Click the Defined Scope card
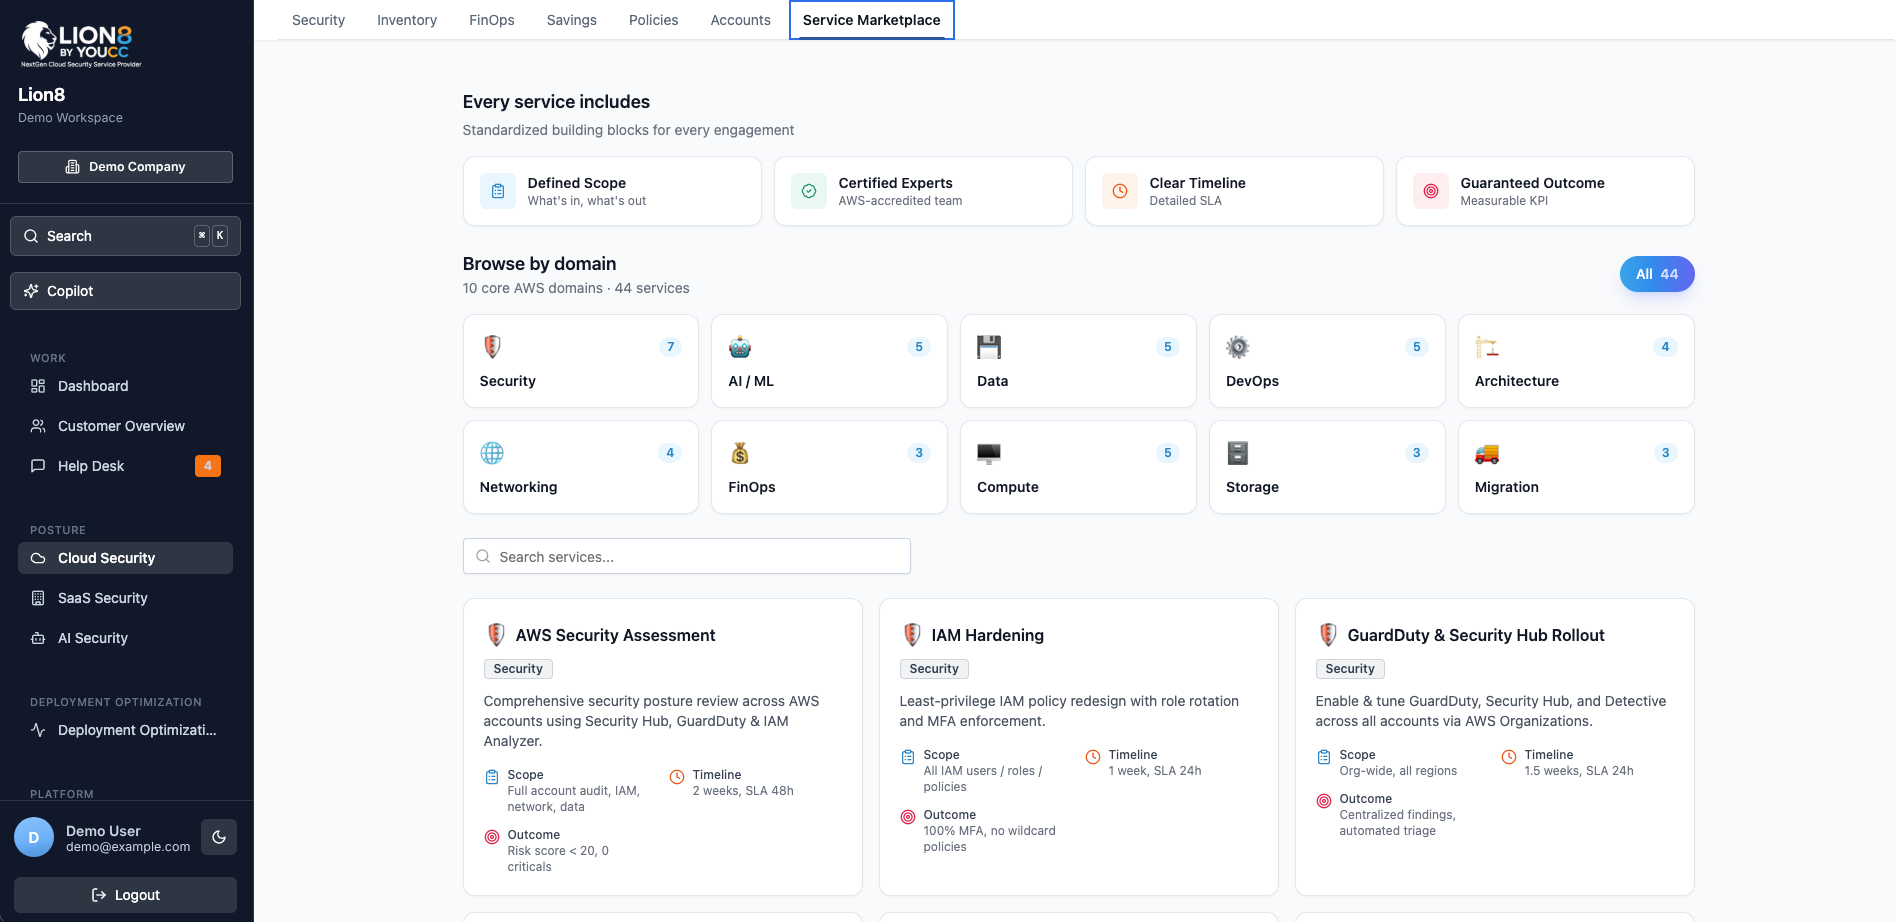This screenshot has width=1896, height=922. coord(612,191)
